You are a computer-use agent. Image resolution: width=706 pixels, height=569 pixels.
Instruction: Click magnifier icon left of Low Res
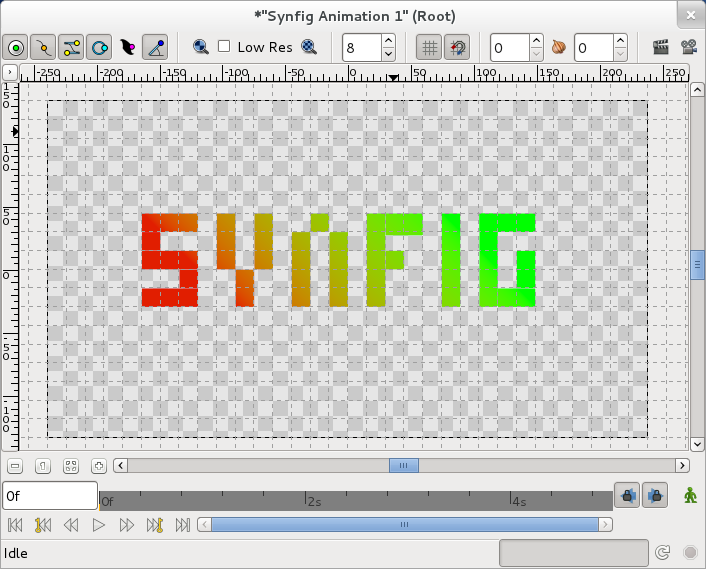201,47
